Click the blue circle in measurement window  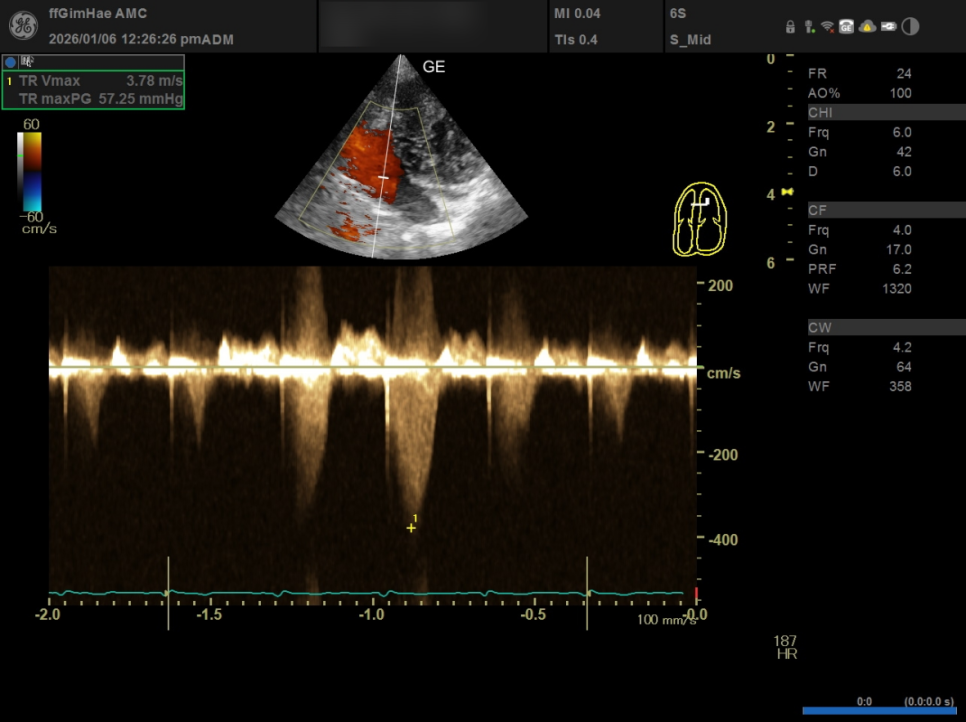[11, 62]
